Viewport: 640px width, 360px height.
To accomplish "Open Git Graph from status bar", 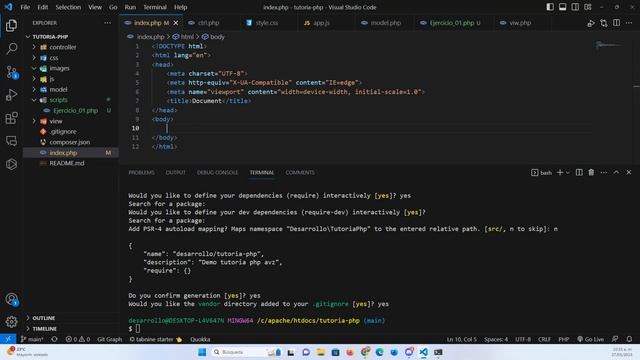I will tap(109, 339).
